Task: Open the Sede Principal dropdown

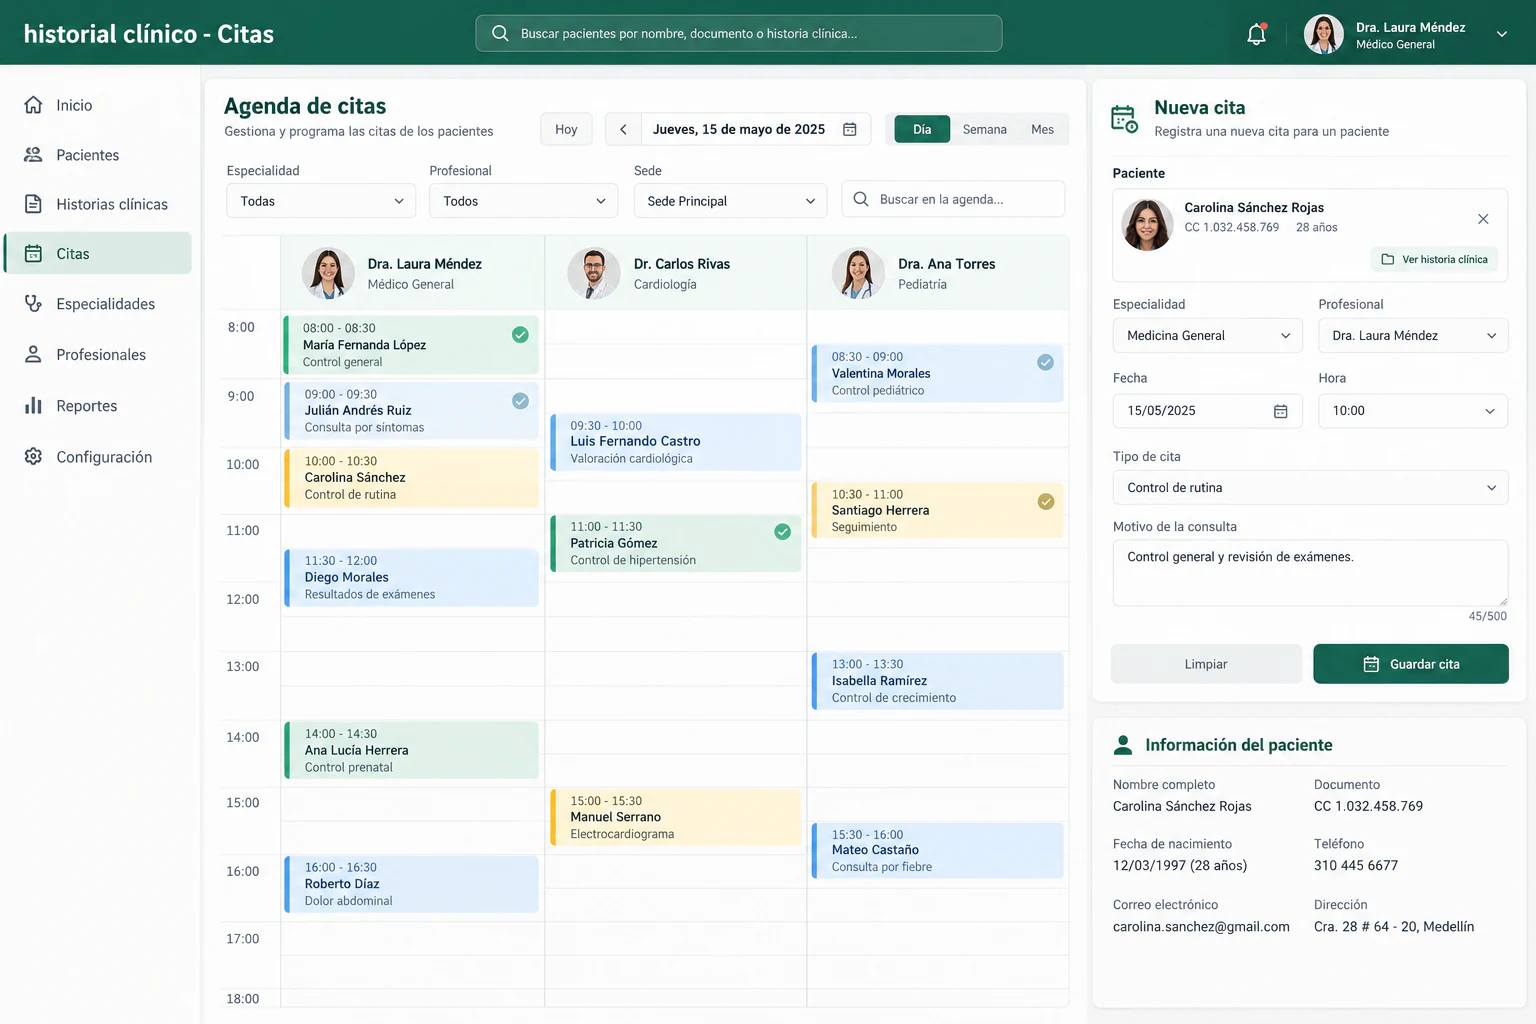Action: pyautogui.click(x=731, y=201)
